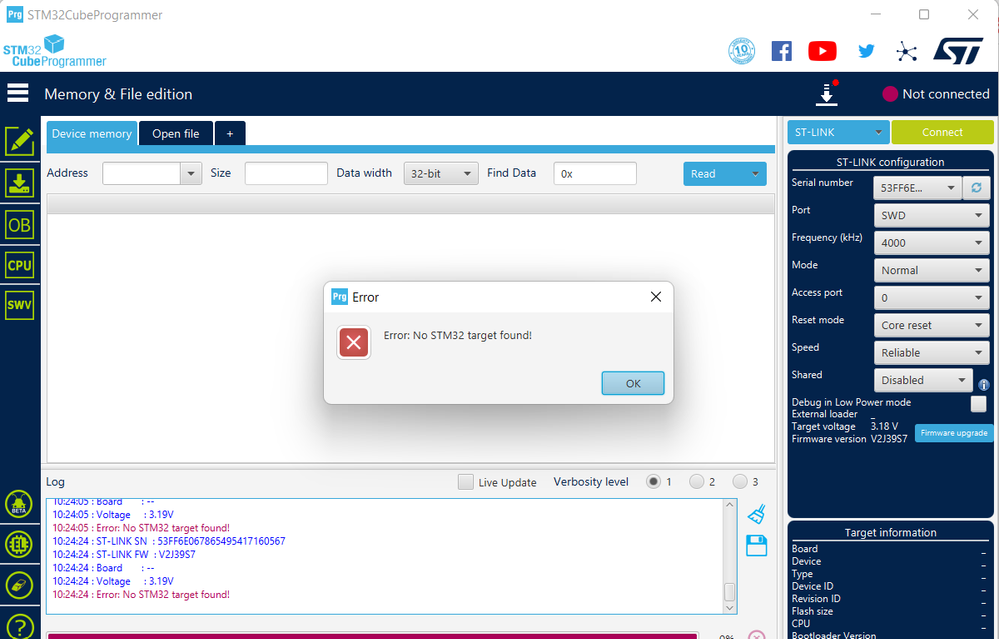Enable Debug in Low Power mode checkbox
The height and width of the screenshot is (639, 999).
[x=979, y=403]
